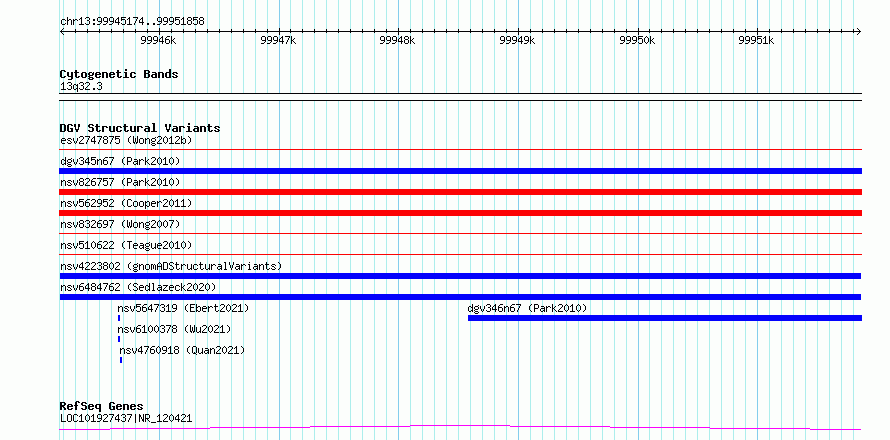This screenshot has width=890, height=440.
Task: Click the nsv510622 (Teague2010) label
Action: pos(126,245)
